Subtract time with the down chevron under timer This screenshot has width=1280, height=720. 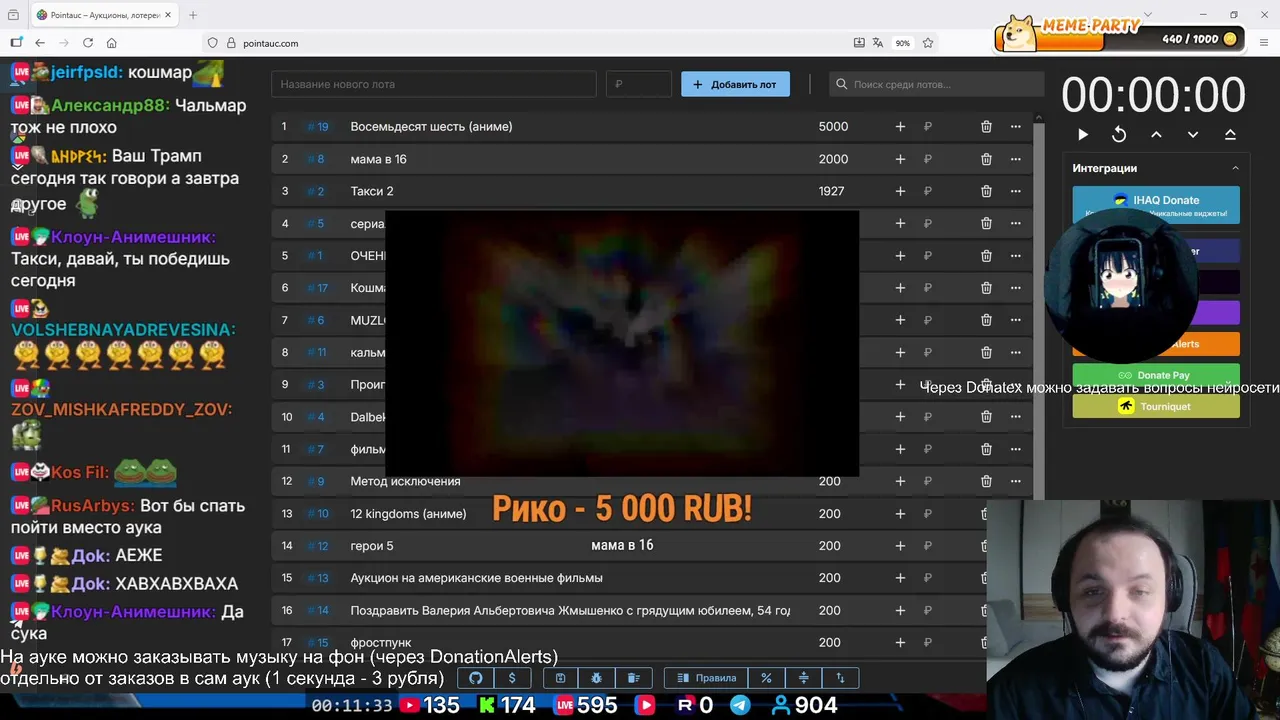pos(1193,134)
